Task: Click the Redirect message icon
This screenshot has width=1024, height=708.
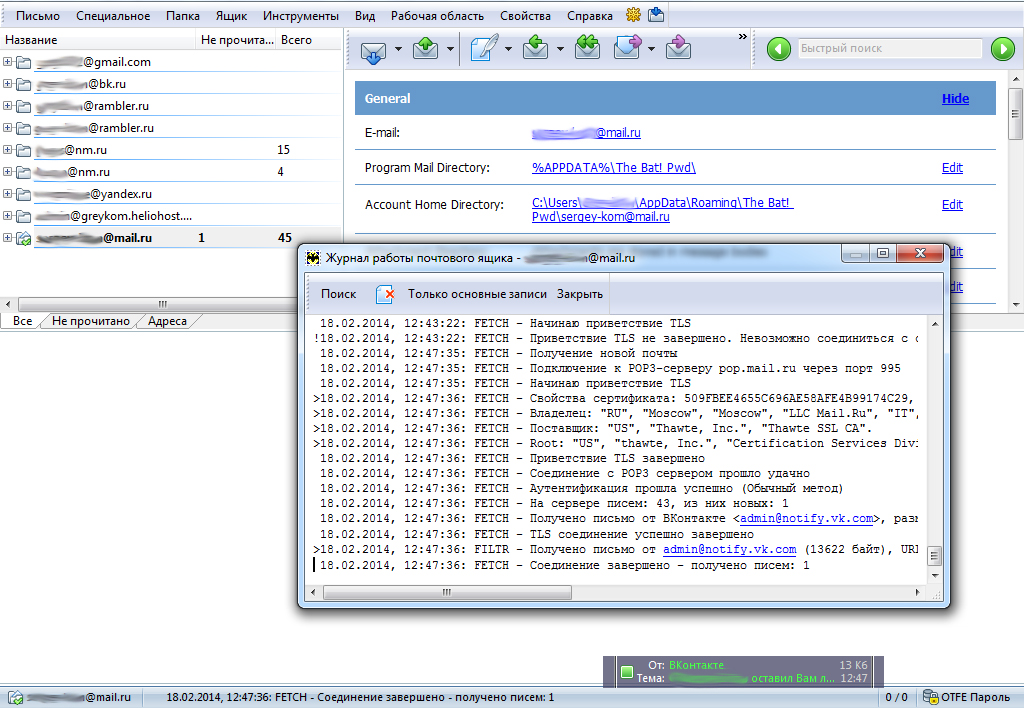Action: point(678,49)
